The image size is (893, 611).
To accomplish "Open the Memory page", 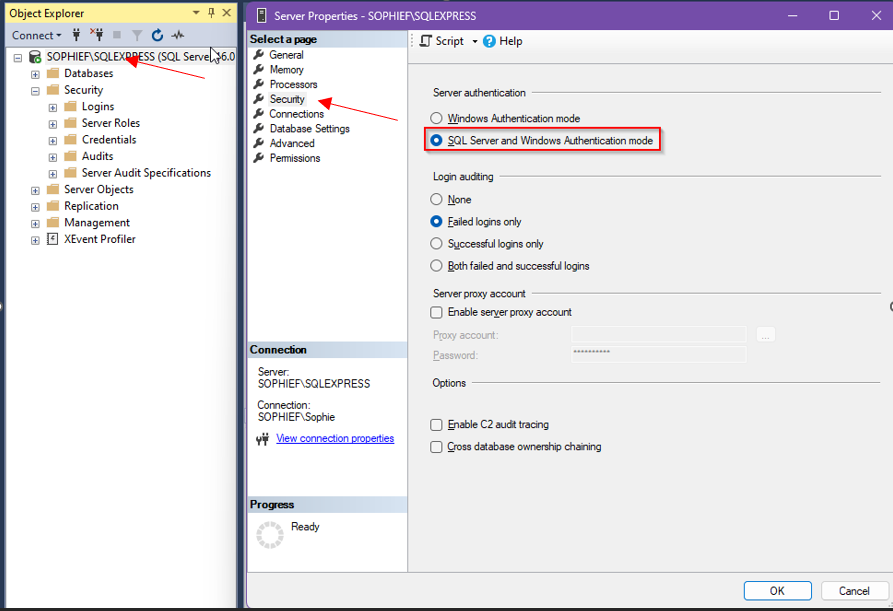I will [x=286, y=69].
